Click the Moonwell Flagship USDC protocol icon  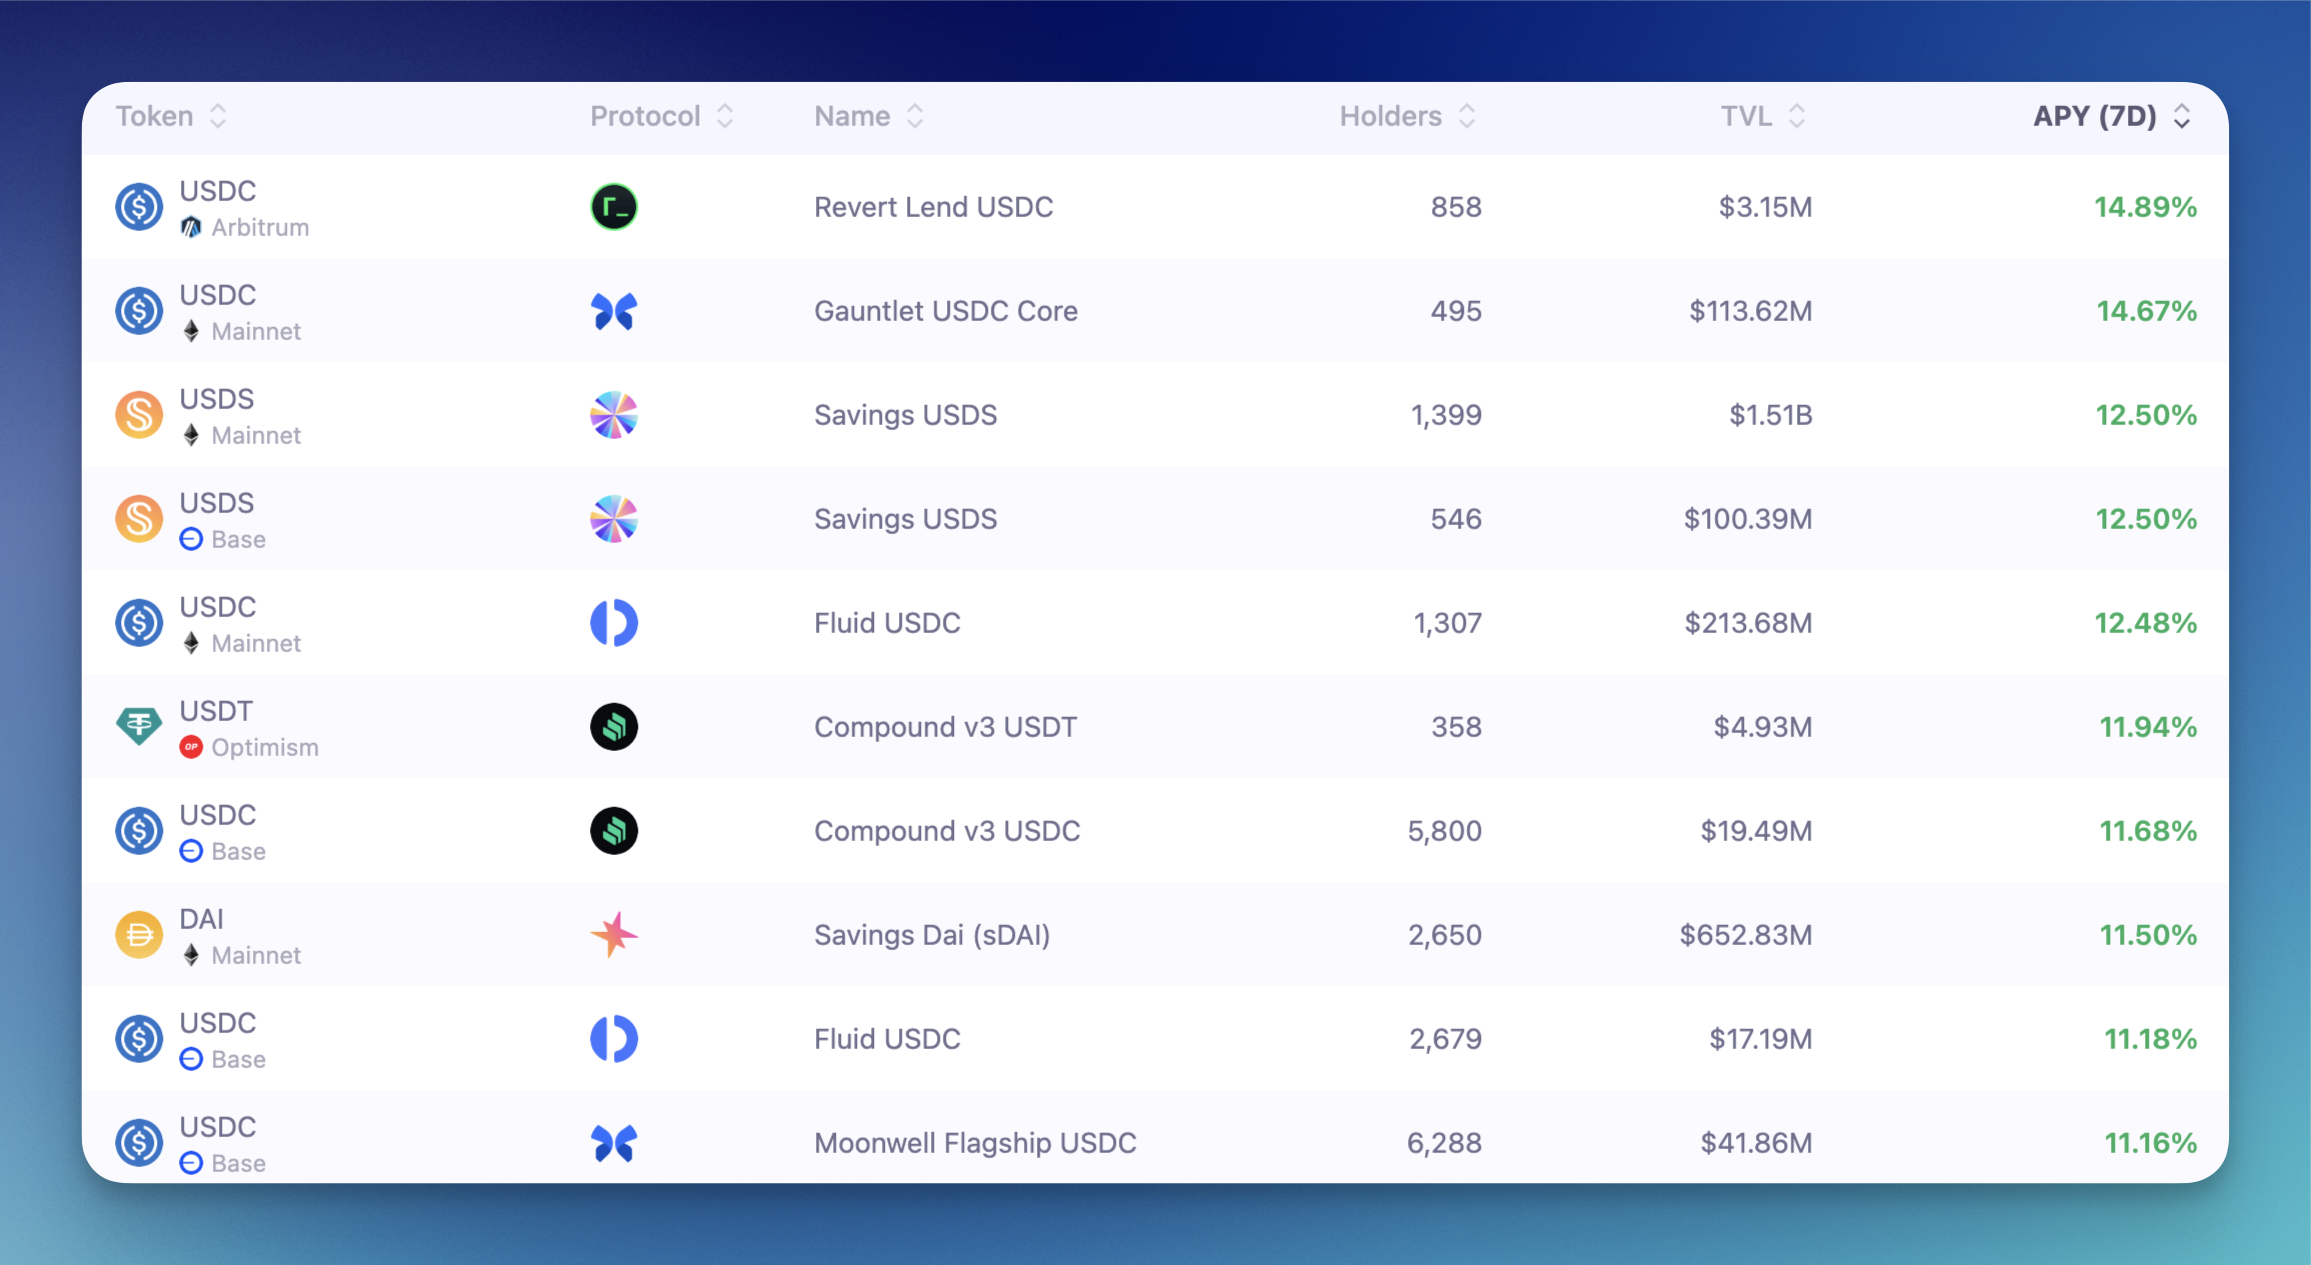click(614, 1143)
